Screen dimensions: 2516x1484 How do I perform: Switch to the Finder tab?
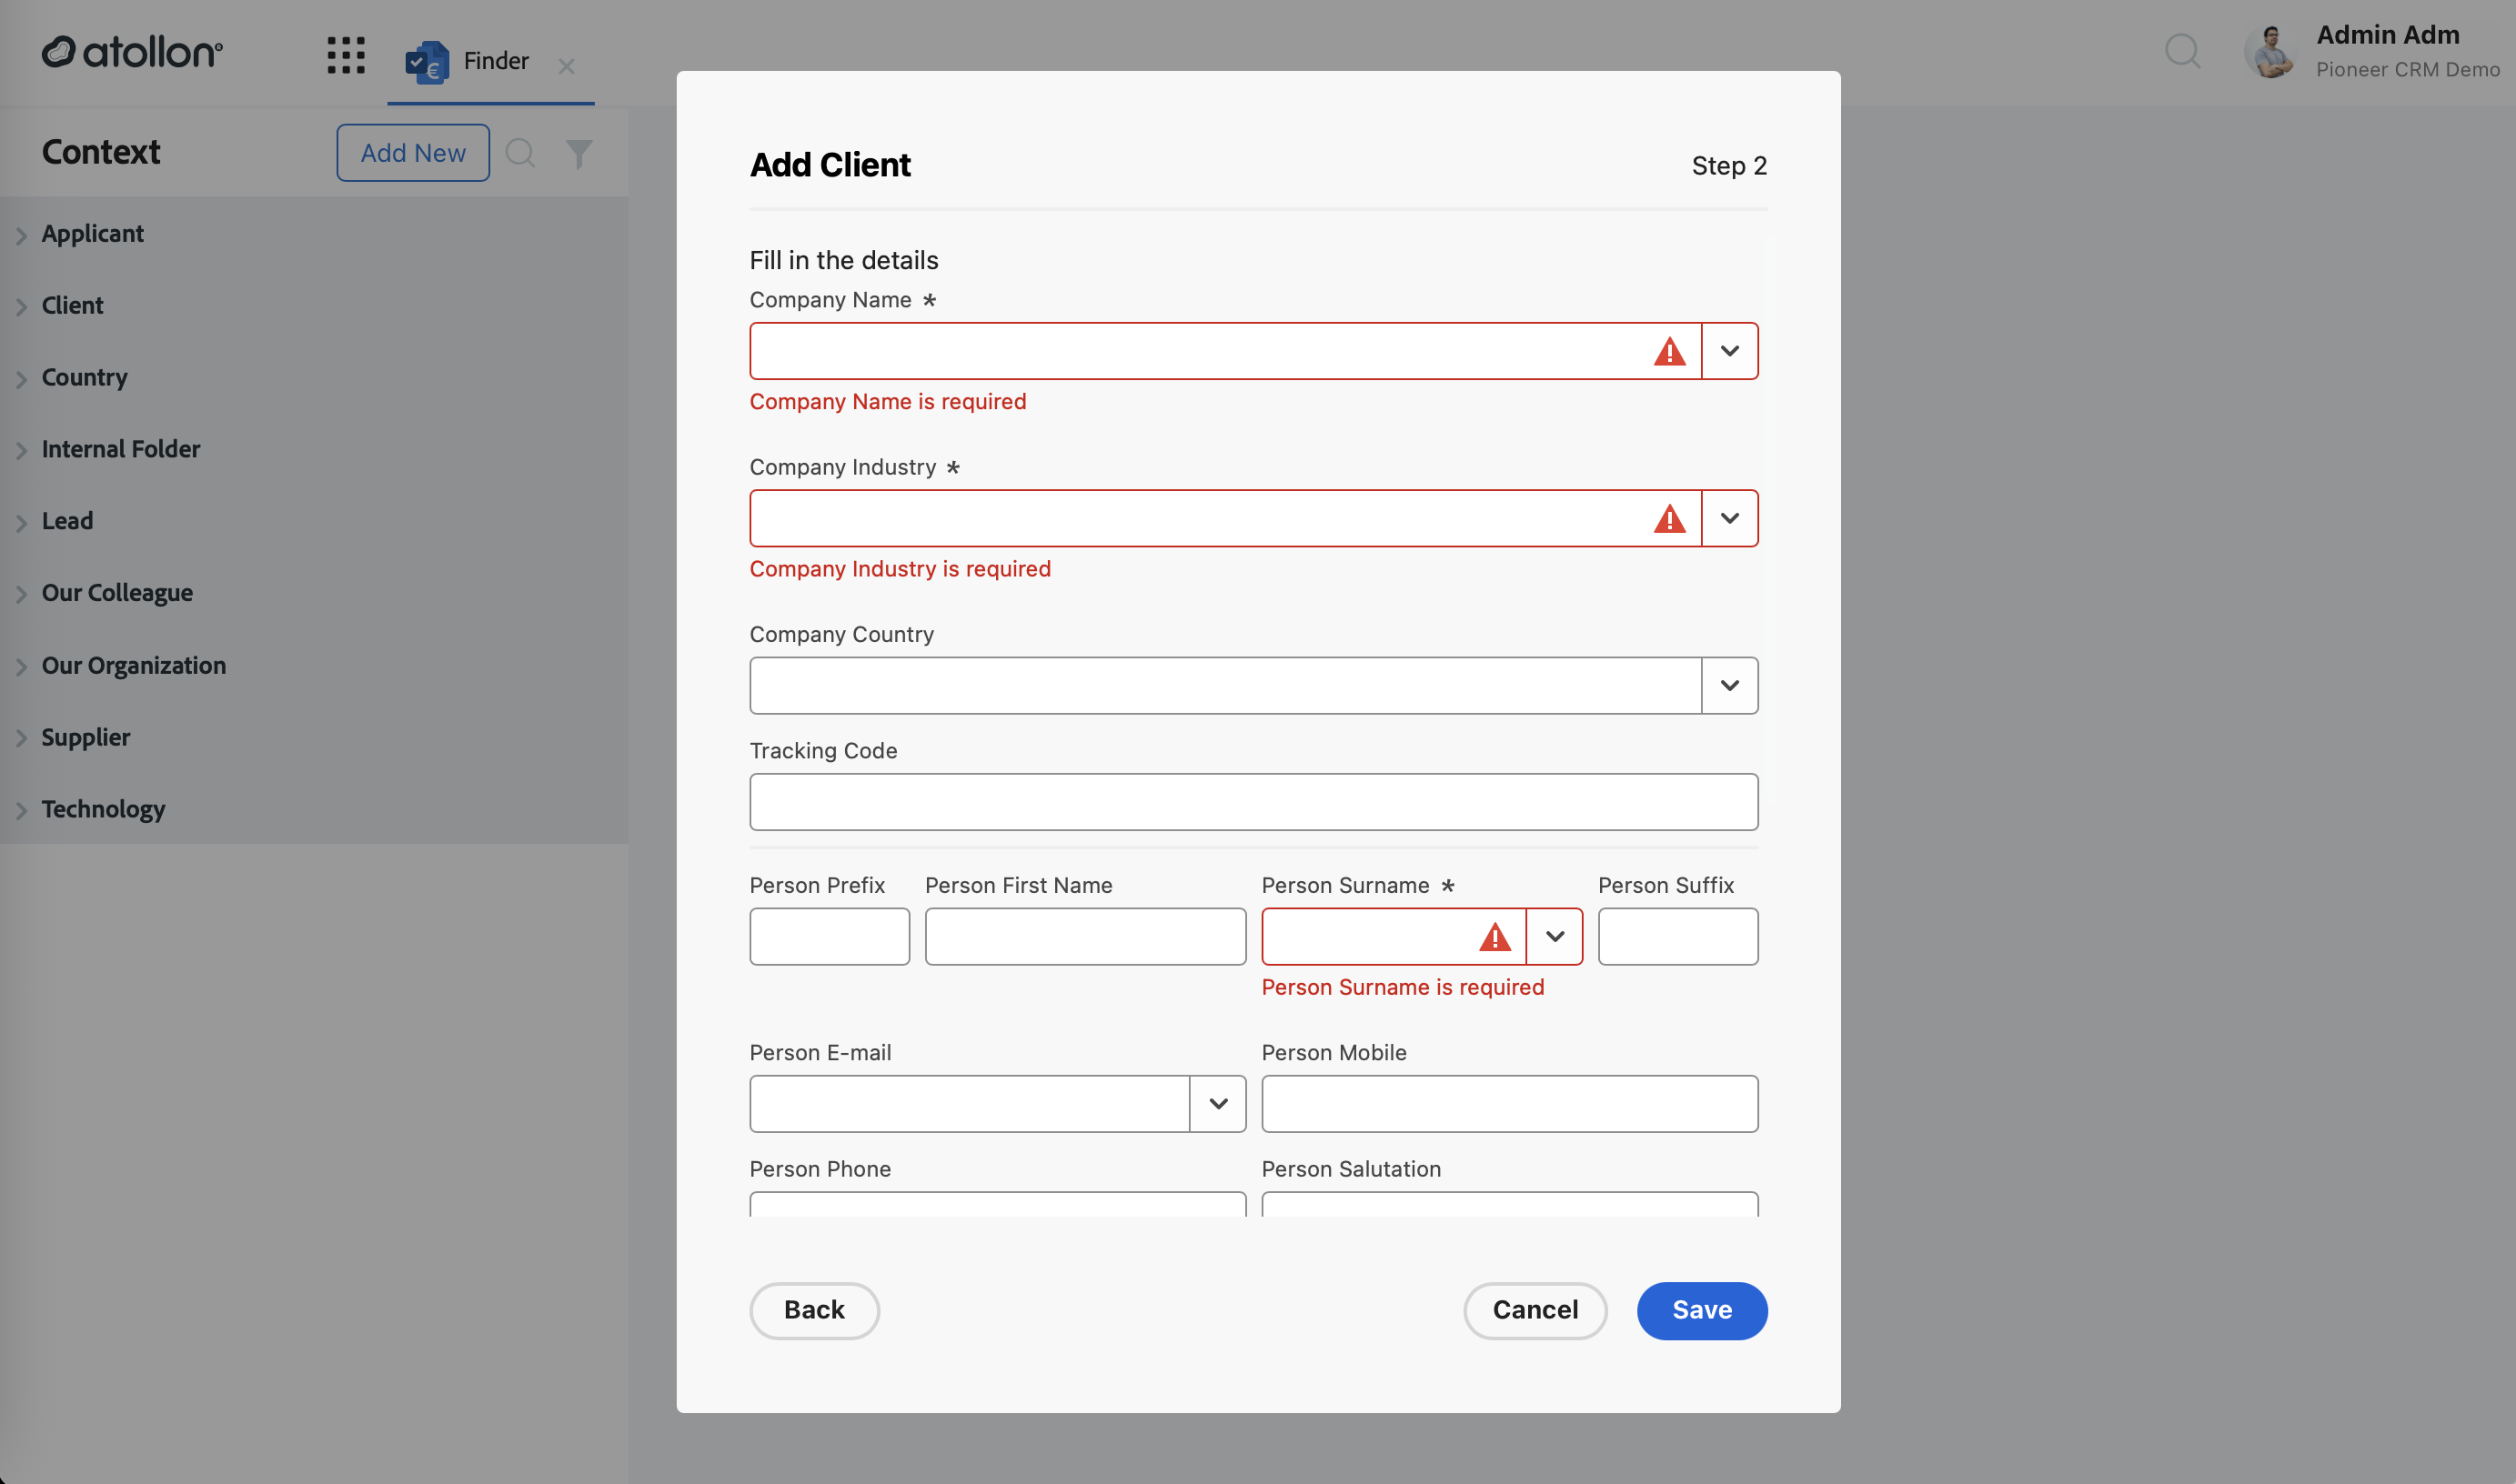490,61
